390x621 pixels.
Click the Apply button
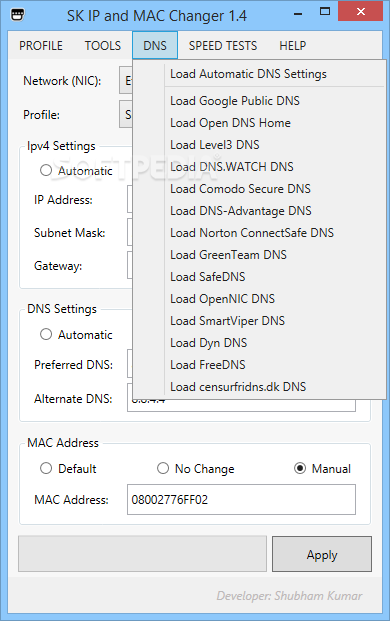coord(322,554)
